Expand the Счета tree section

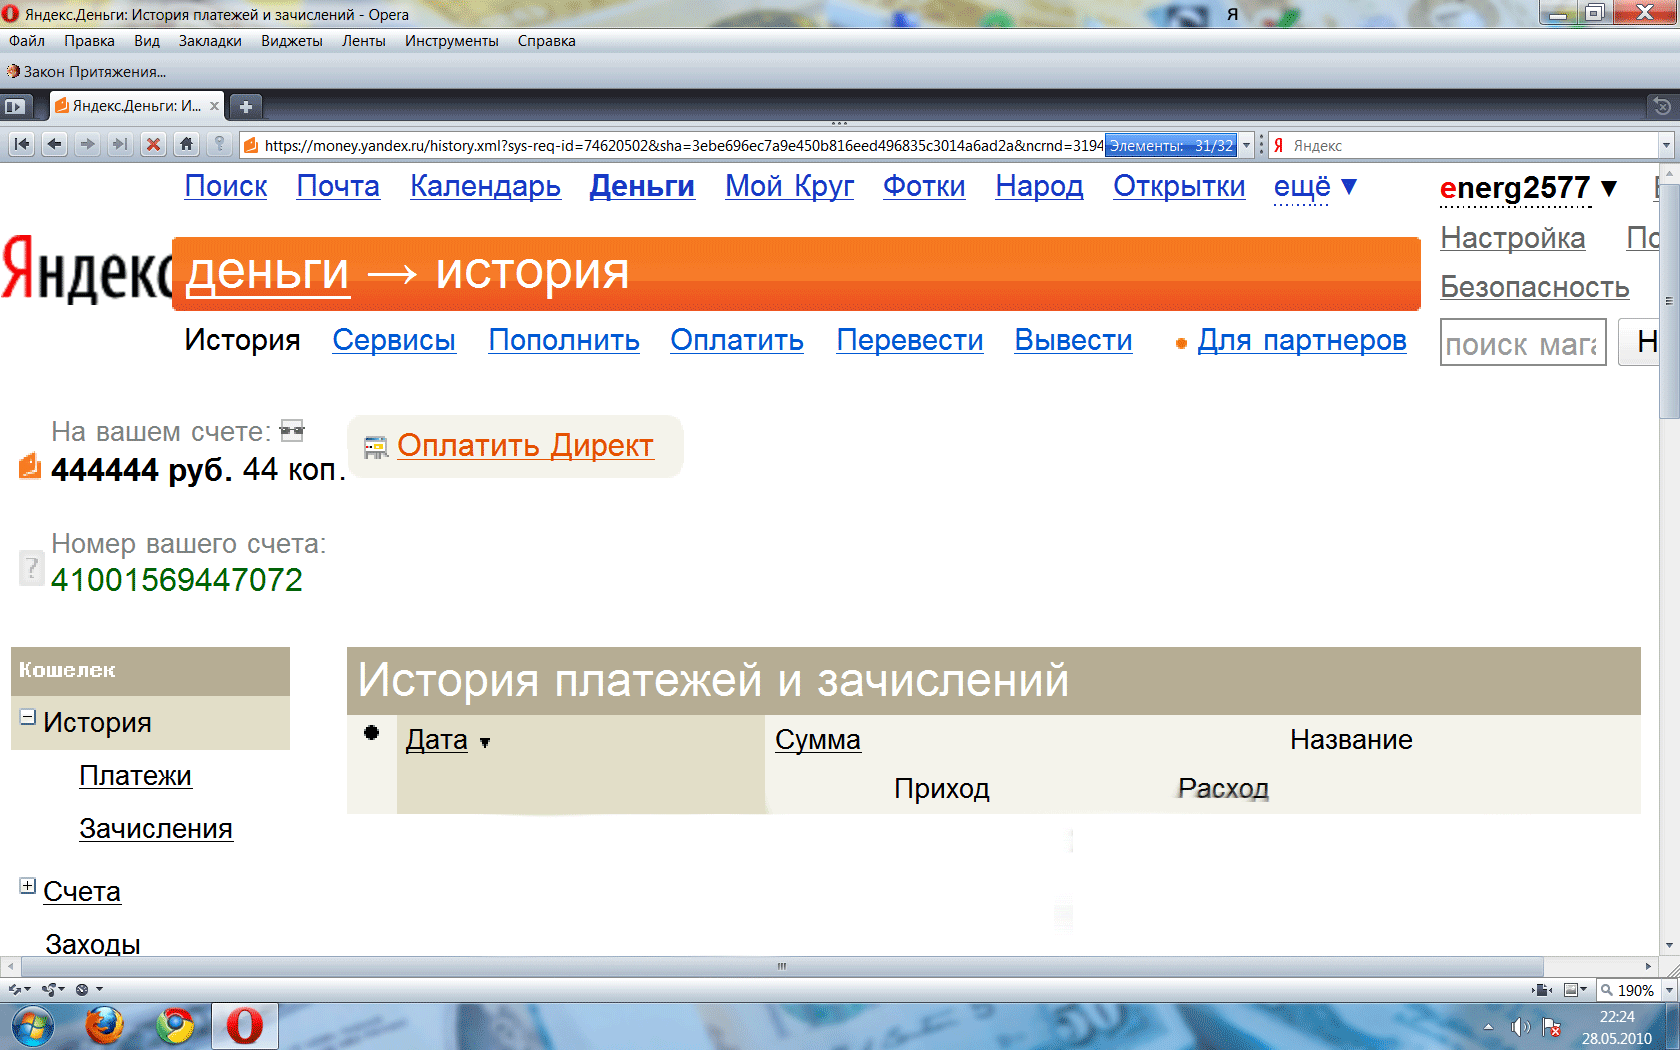tap(28, 886)
